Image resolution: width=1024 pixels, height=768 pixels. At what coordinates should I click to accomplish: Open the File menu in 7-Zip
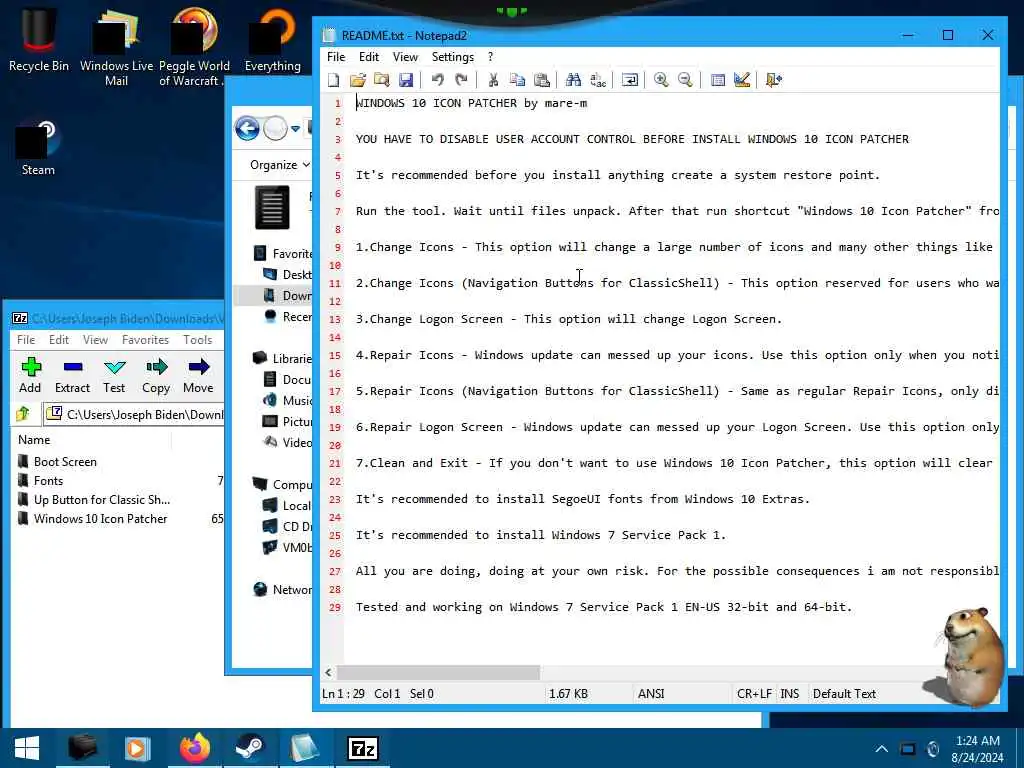[x=26, y=340]
